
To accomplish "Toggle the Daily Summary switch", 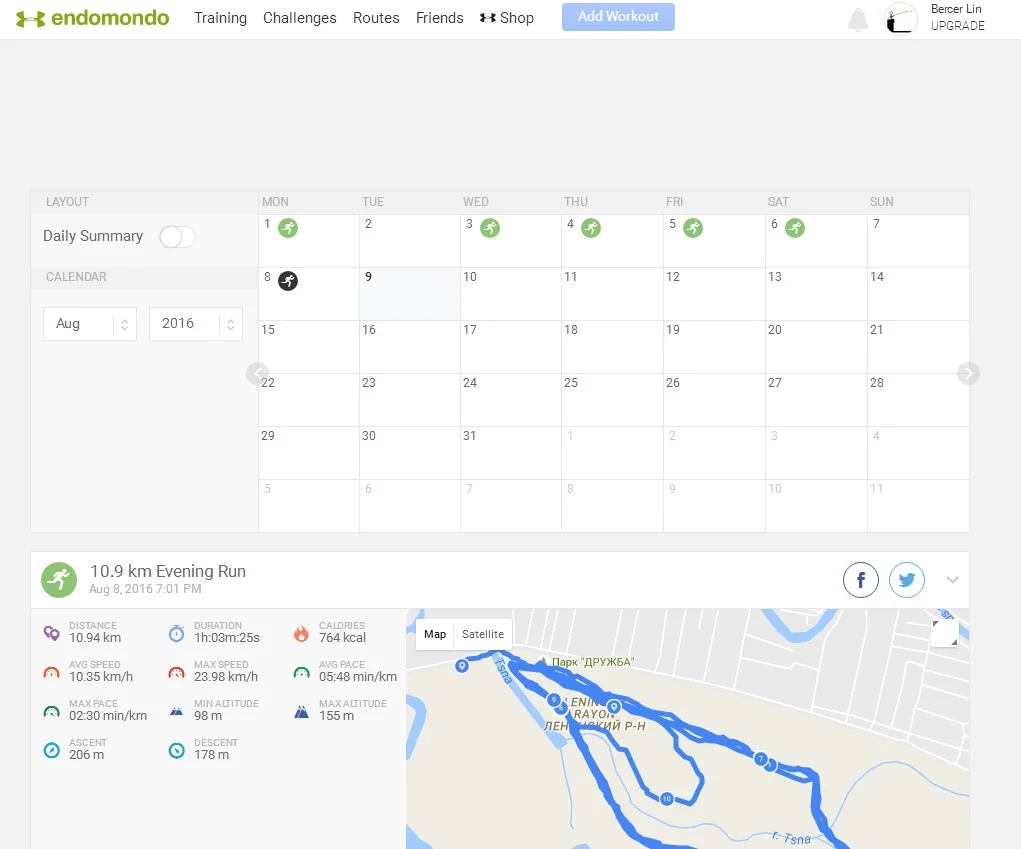I will (177, 237).
